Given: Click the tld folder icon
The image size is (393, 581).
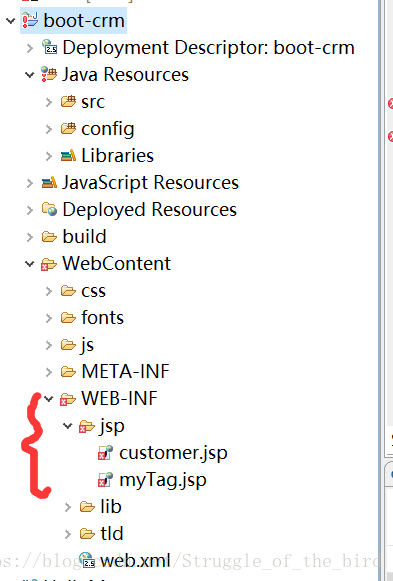Looking at the screenshot, I should [87, 534].
